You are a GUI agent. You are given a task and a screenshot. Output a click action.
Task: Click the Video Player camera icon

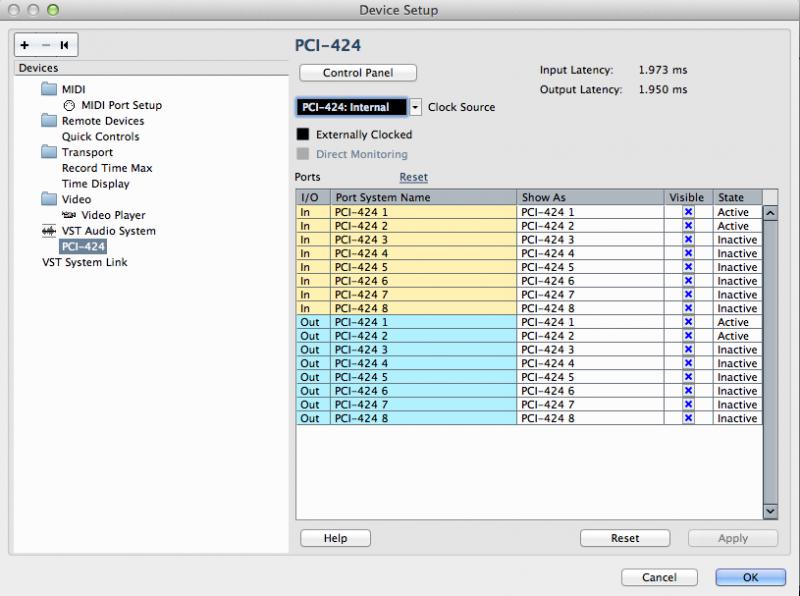coord(69,215)
